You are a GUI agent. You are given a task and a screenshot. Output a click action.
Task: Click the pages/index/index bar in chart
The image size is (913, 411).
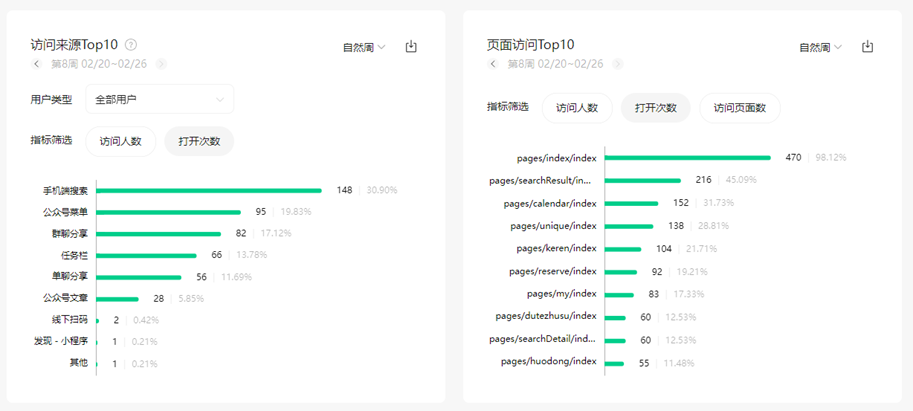point(688,157)
